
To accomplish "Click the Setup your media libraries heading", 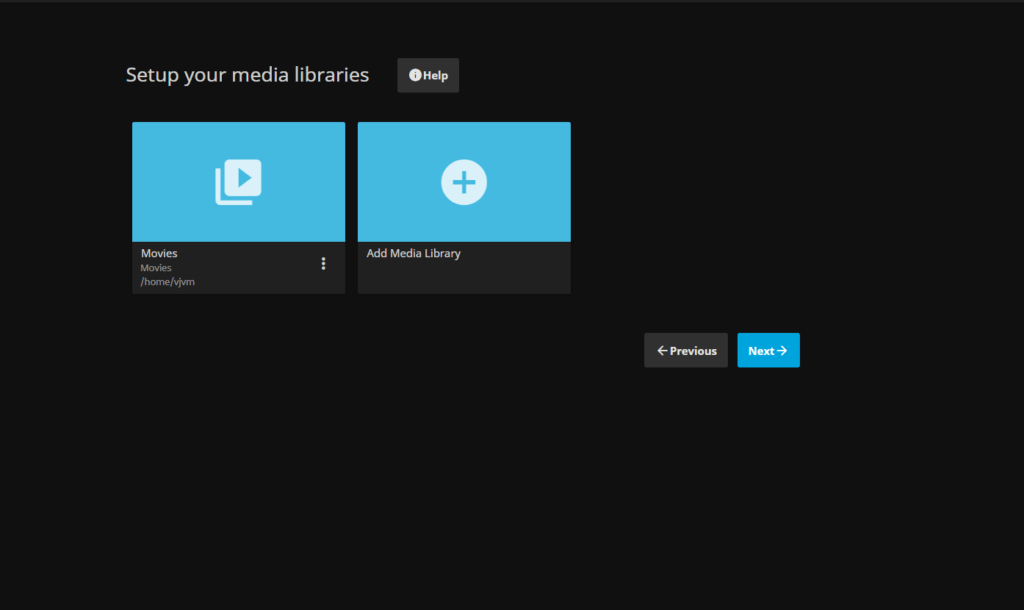I will (x=248, y=74).
